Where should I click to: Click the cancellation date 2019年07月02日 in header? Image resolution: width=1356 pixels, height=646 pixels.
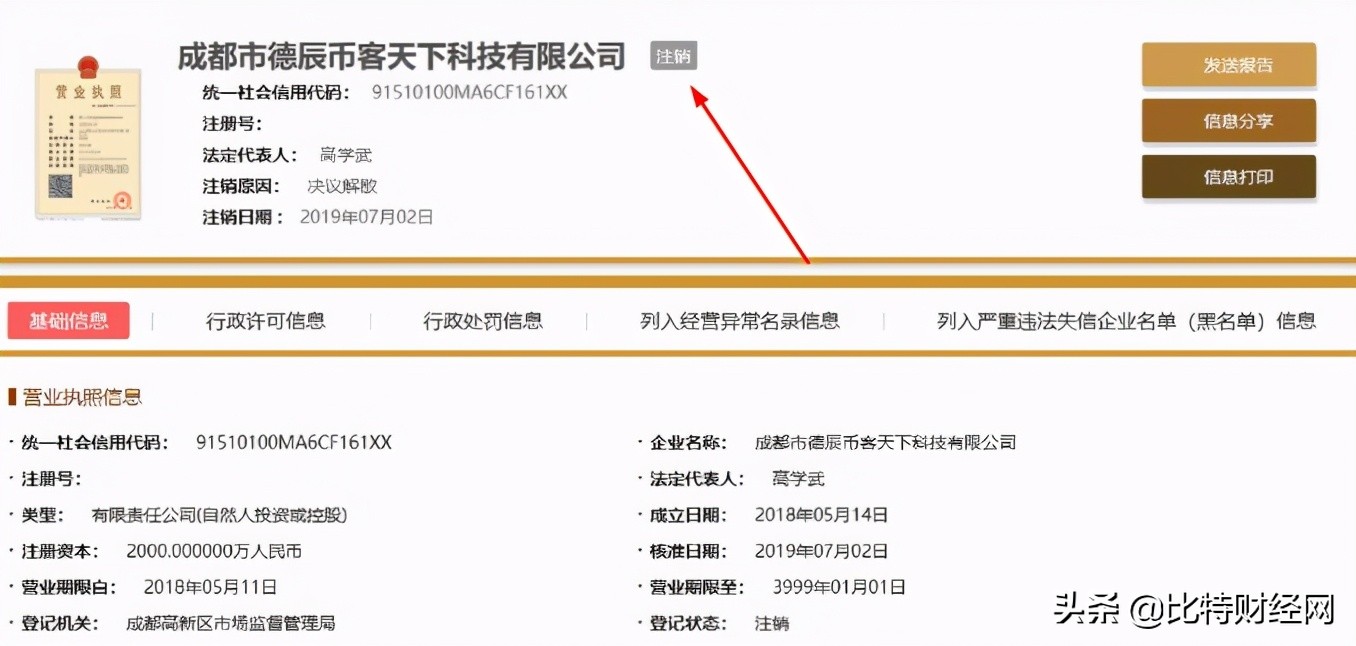pyautogui.click(x=367, y=217)
